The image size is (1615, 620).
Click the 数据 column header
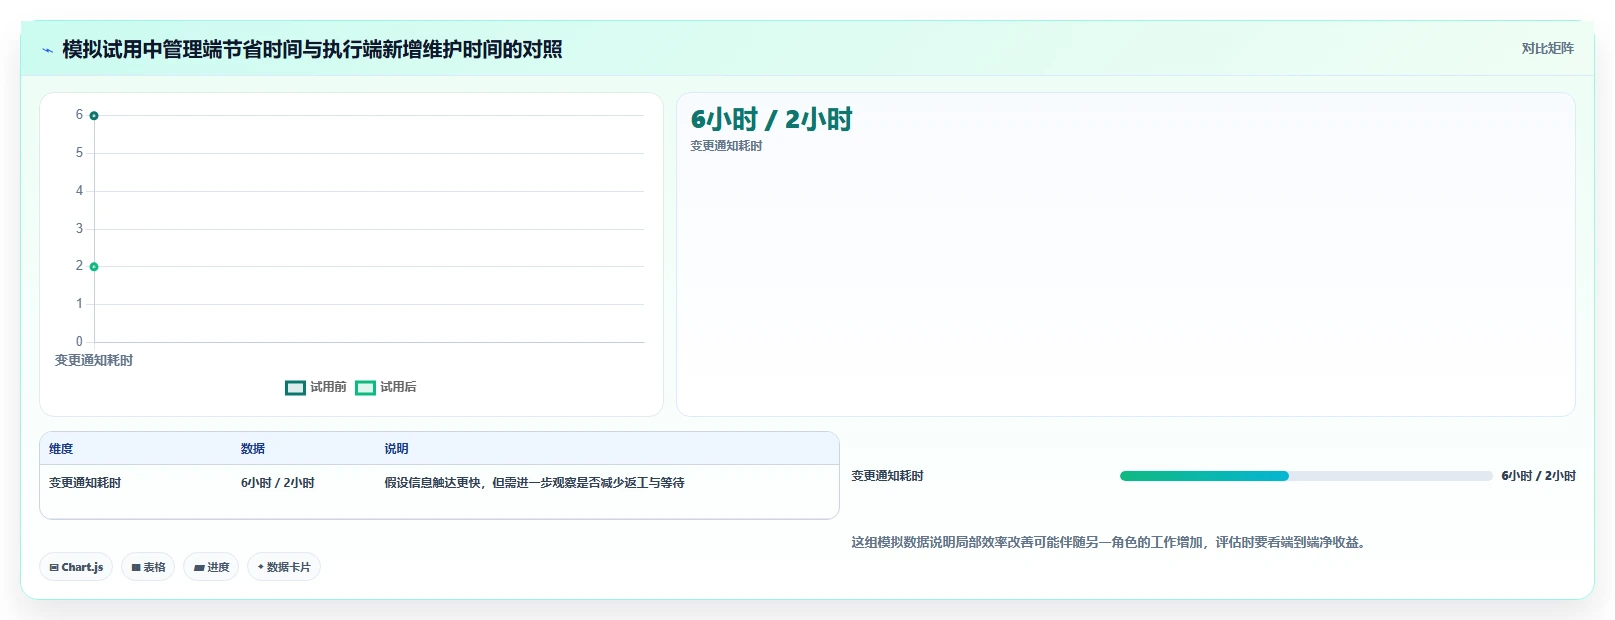pyautogui.click(x=253, y=449)
